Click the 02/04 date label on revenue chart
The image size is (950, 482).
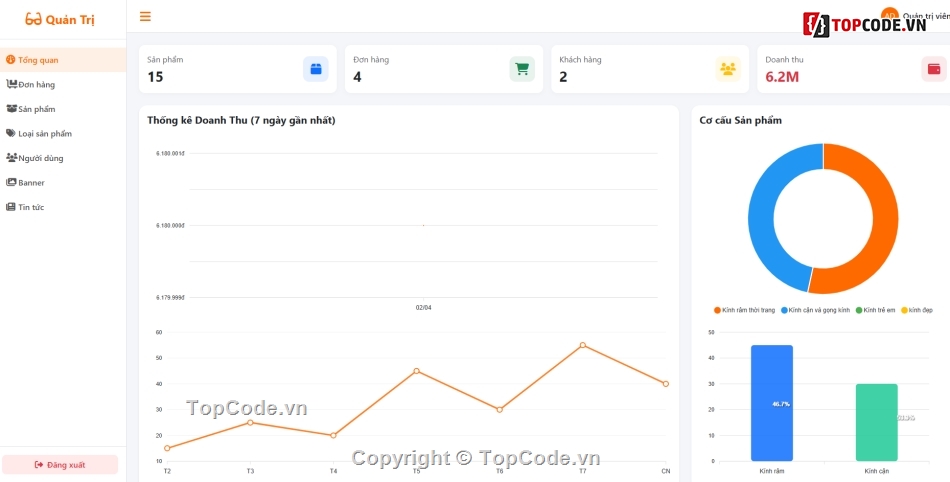coord(424,308)
